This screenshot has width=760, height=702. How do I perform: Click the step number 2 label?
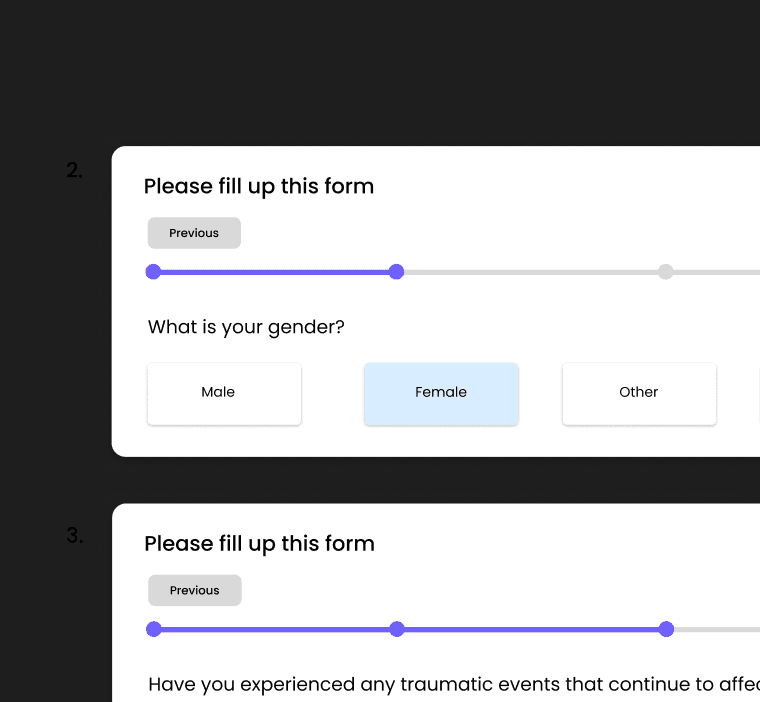(x=75, y=171)
